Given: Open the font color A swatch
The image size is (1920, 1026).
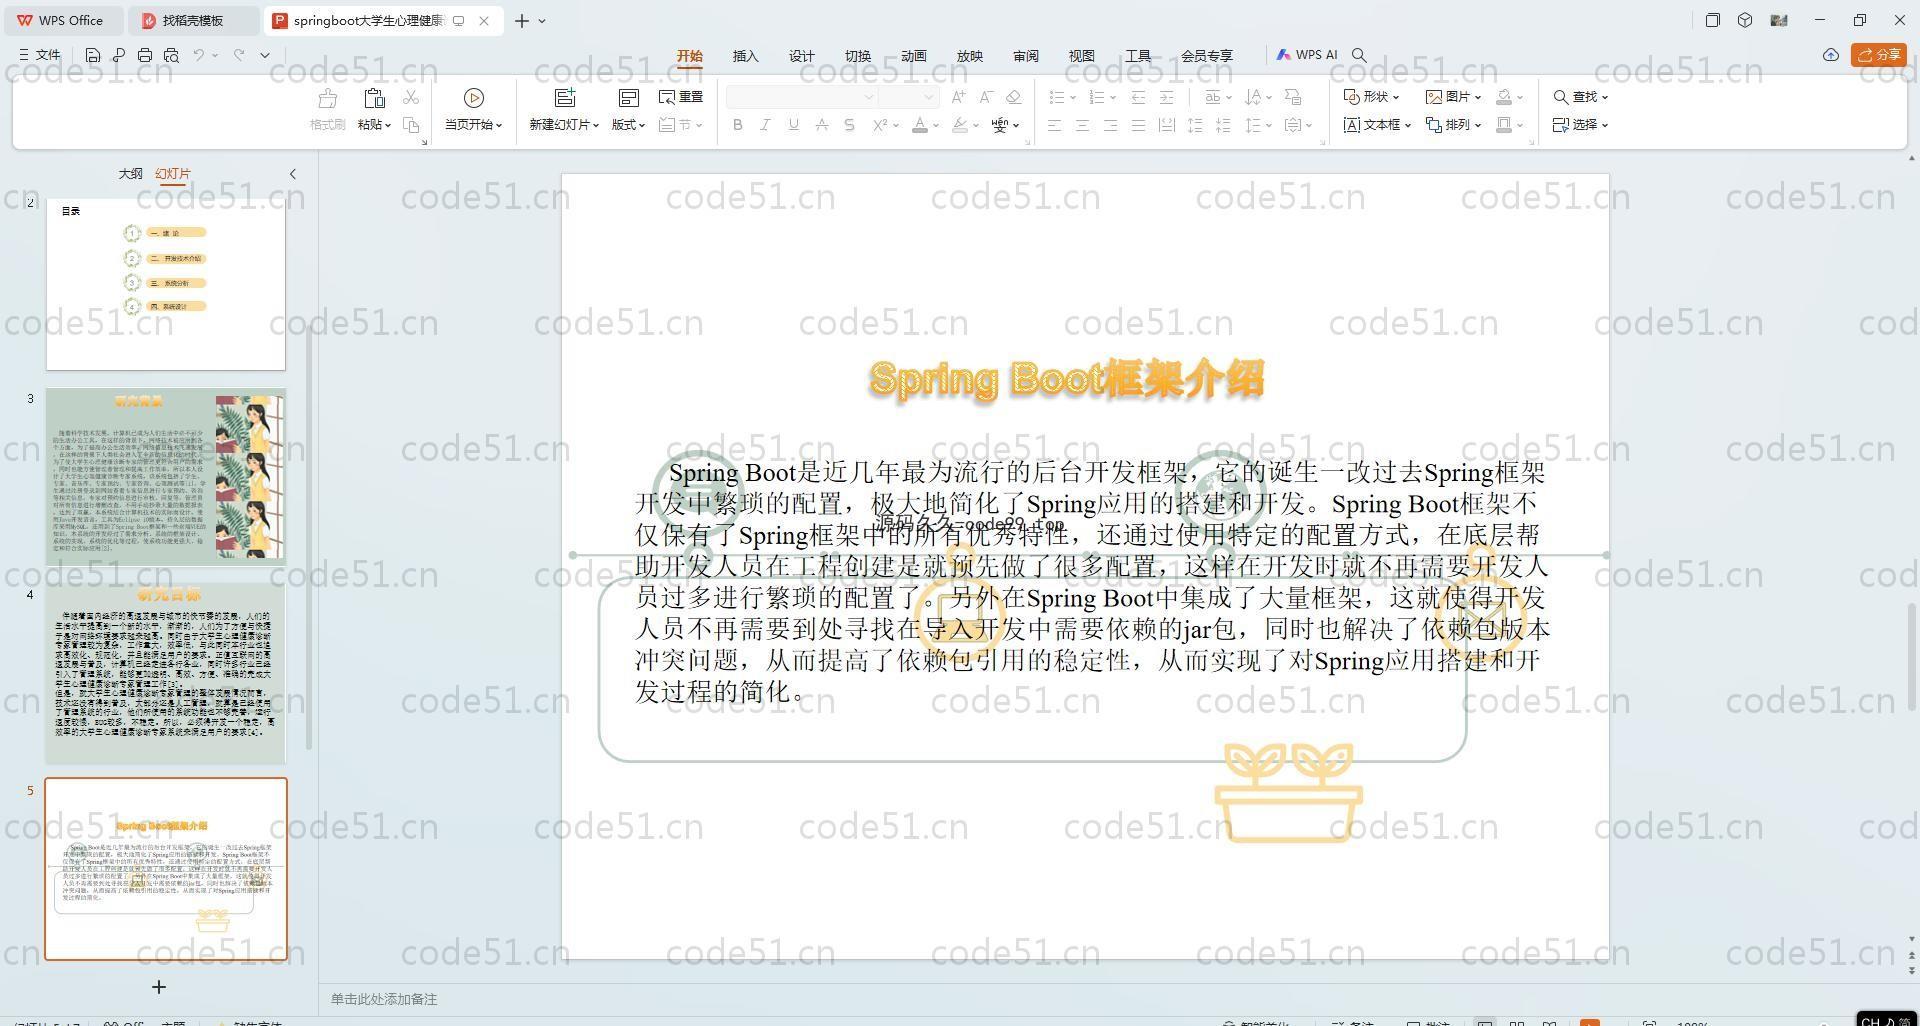Looking at the screenshot, I should click(x=920, y=125).
